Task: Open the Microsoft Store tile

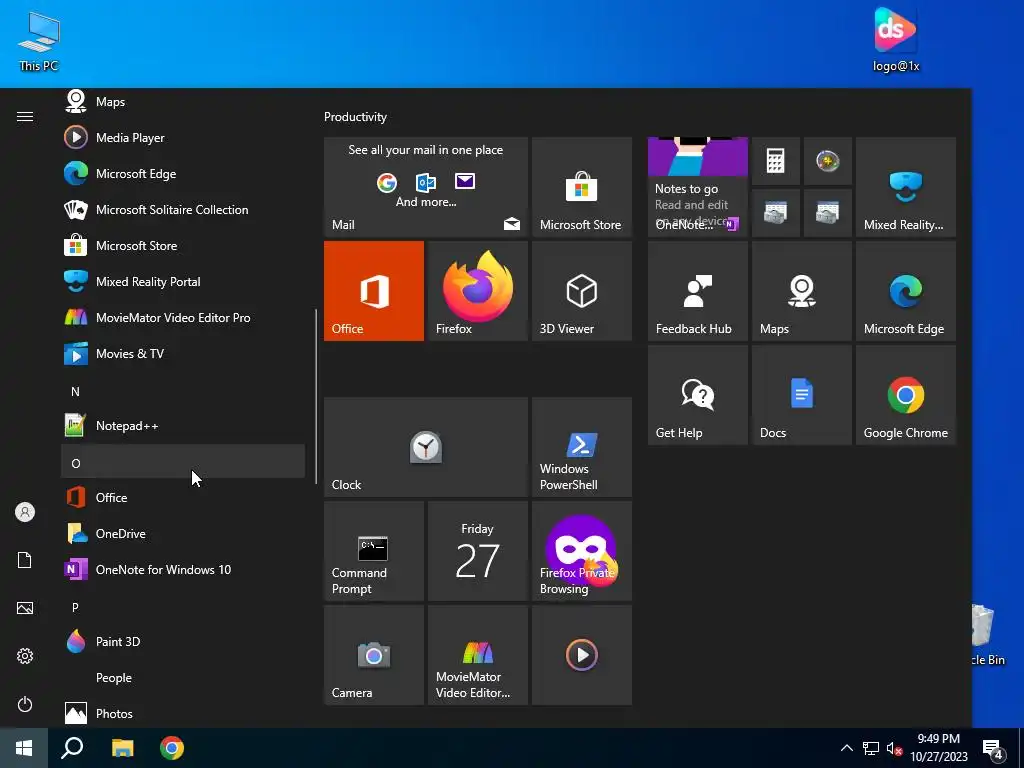Action: pos(582,187)
